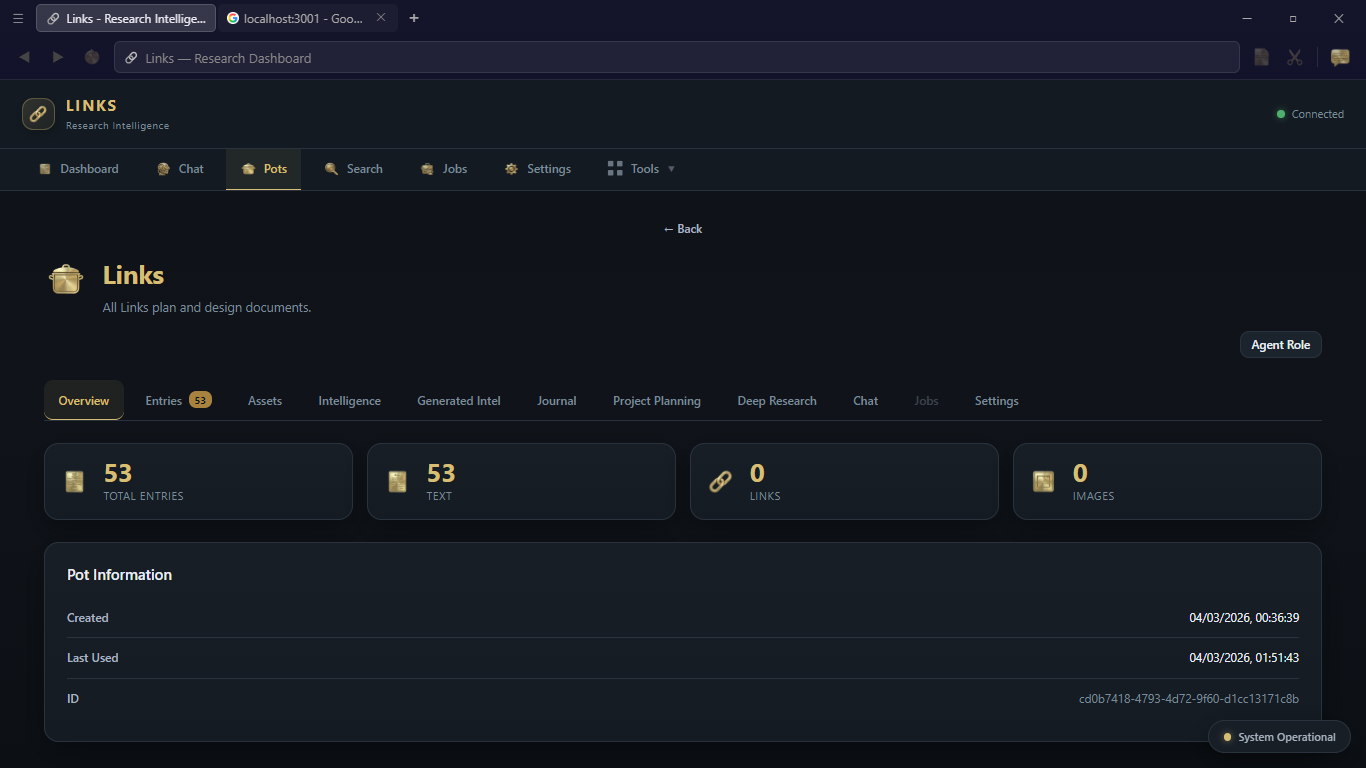Click the Search magnifier icon in navbar

click(330, 169)
